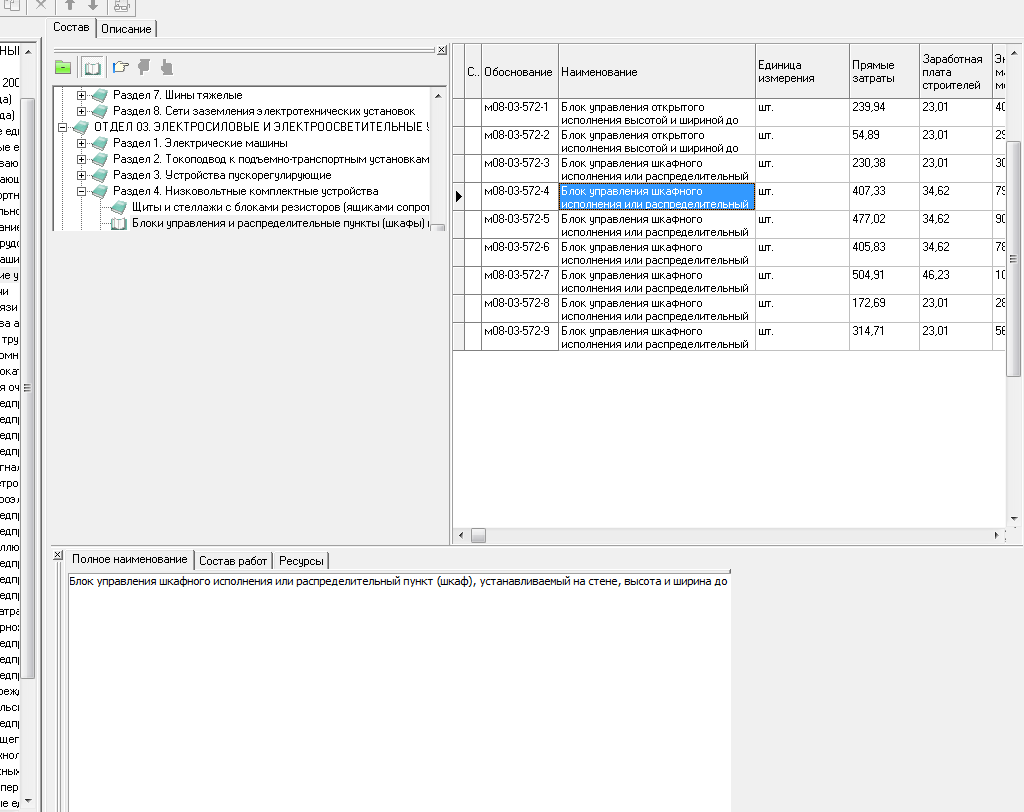1024x812 pixels.
Task: Collapse Раздел 4. Низковольтные комплектные устройства
Action: coord(82,191)
